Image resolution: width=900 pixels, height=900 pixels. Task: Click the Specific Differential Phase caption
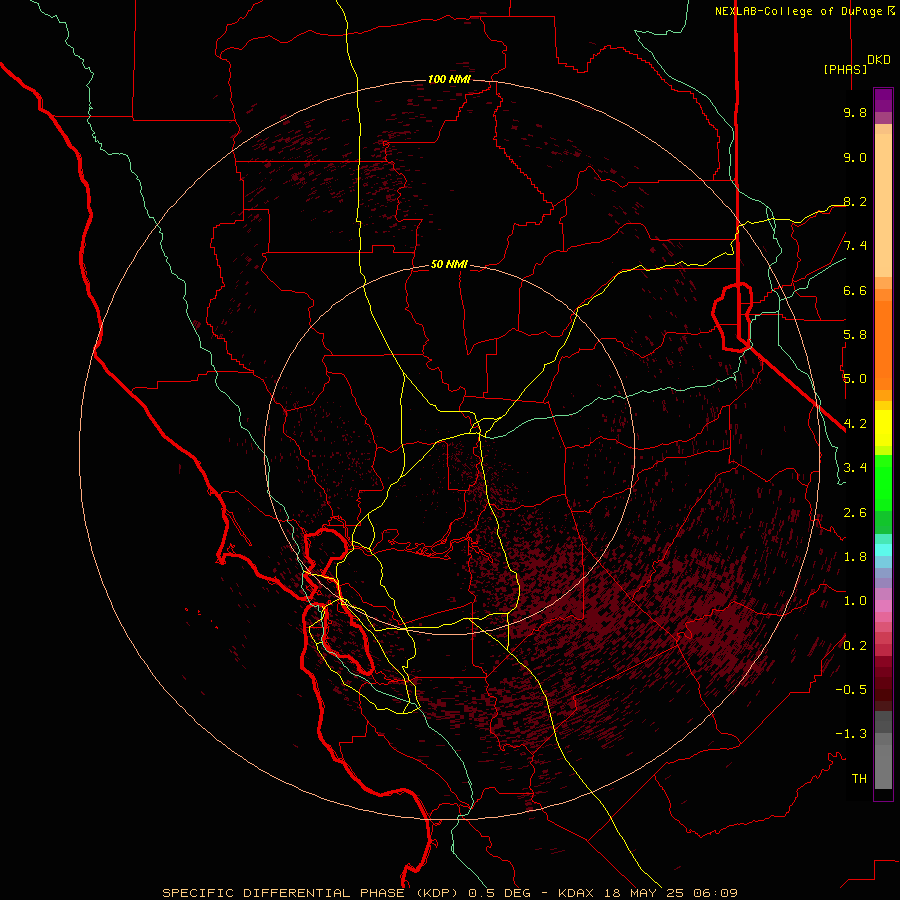449,893
